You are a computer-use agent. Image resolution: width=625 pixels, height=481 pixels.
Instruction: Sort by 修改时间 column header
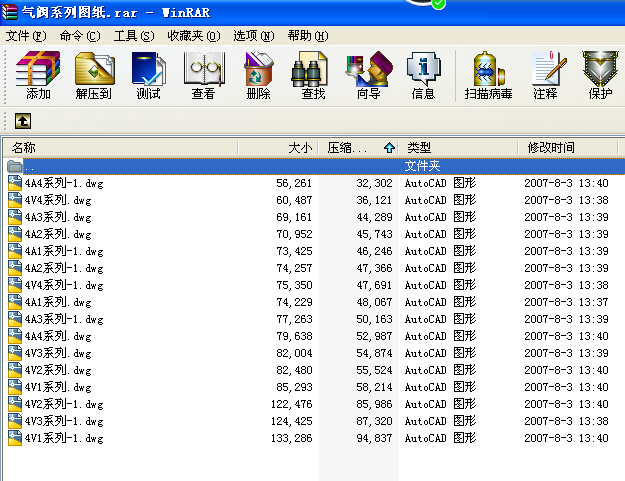click(568, 148)
